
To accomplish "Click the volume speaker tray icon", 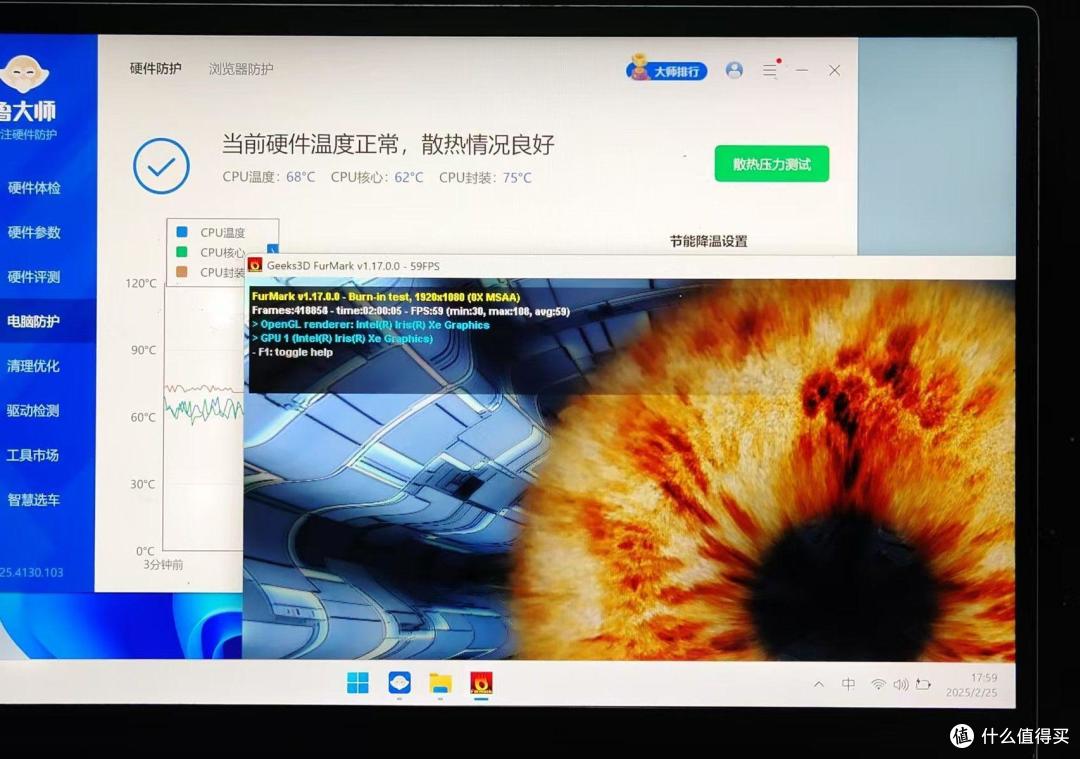I will [x=901, y=685].
